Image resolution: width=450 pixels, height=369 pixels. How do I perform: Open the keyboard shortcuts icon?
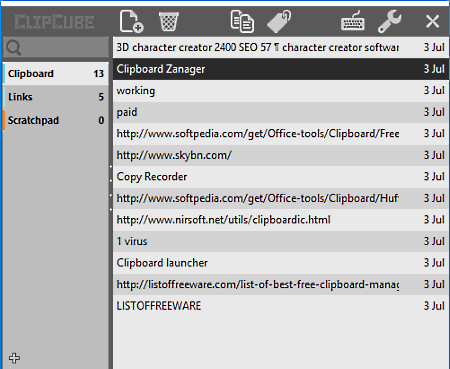click(x=353, y=21)
